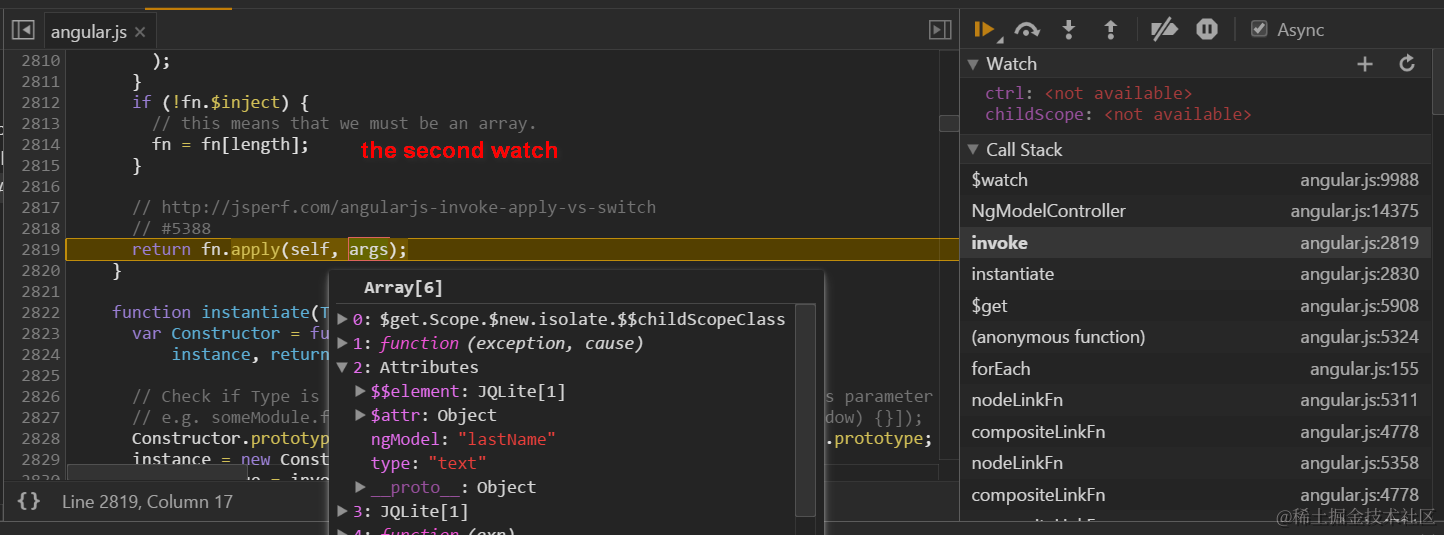Set breakpoint on line 2819
The width and height of the screenshot is (1444, 535).
[40, 249]
